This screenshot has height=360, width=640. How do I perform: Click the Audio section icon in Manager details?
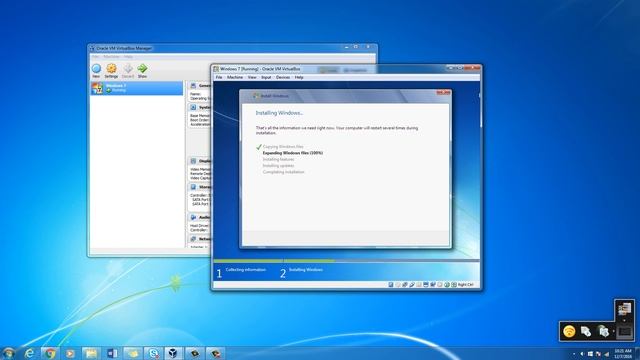click(193, 217)
